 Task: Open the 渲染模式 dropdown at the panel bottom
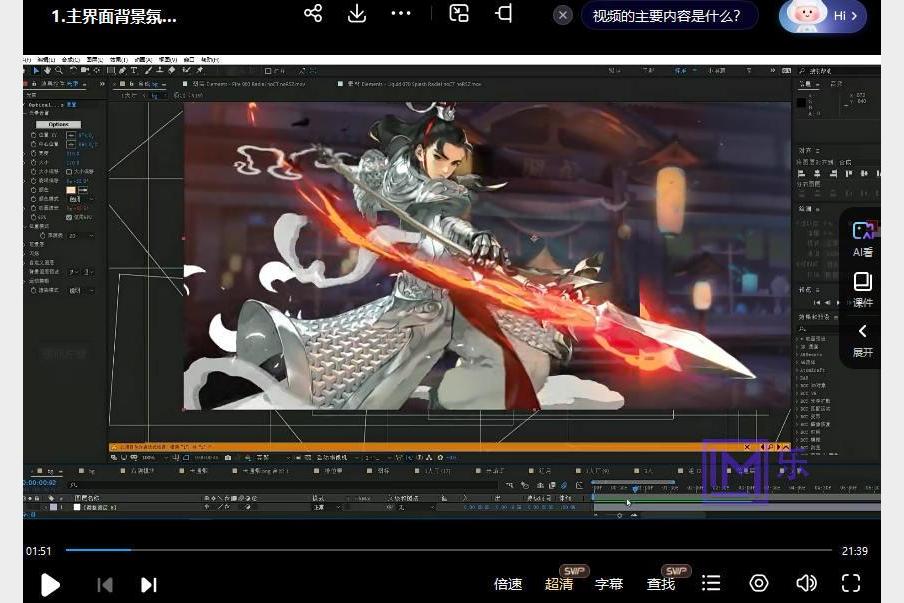click(x=80, y=291)
